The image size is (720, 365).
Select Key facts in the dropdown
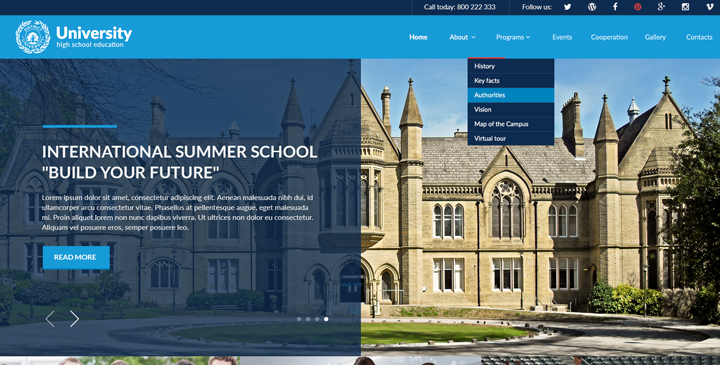click(511, 80)
